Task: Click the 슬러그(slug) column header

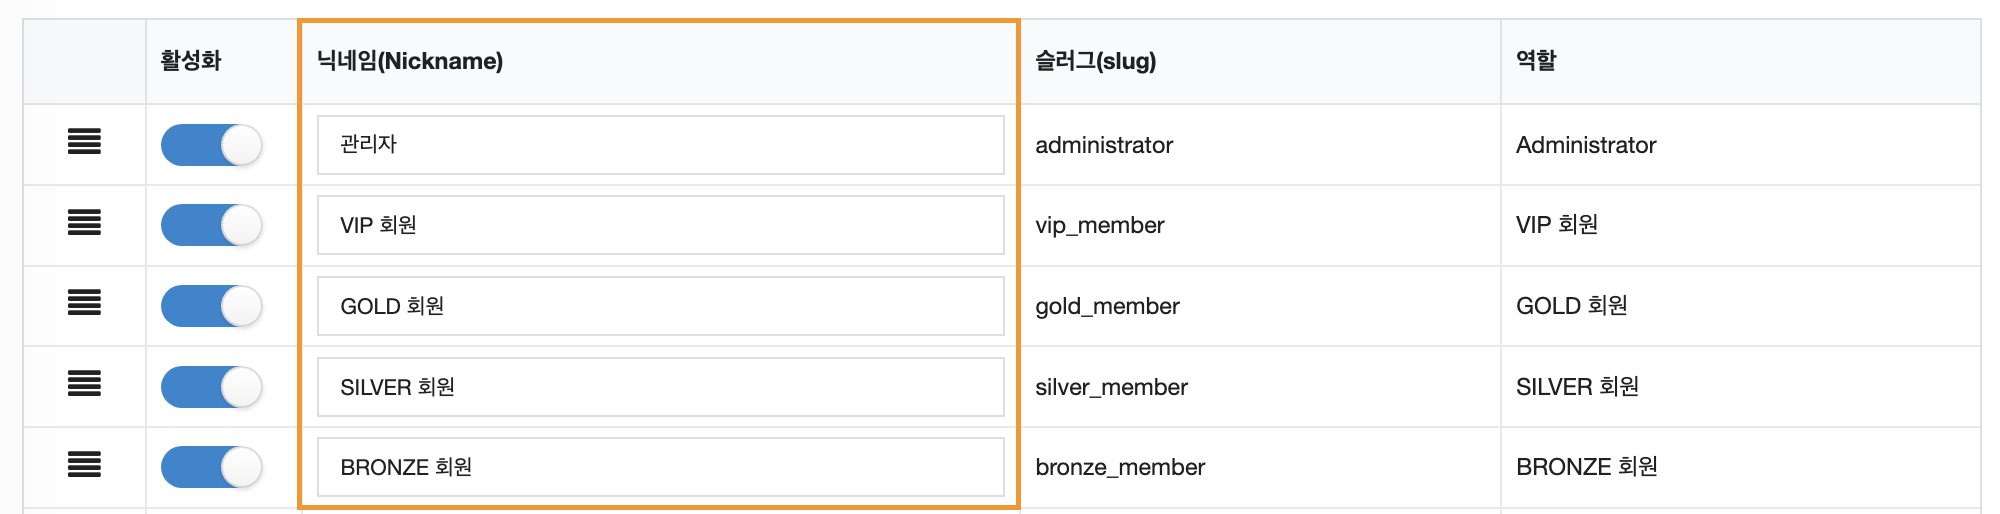Action: coord(1096,61)
